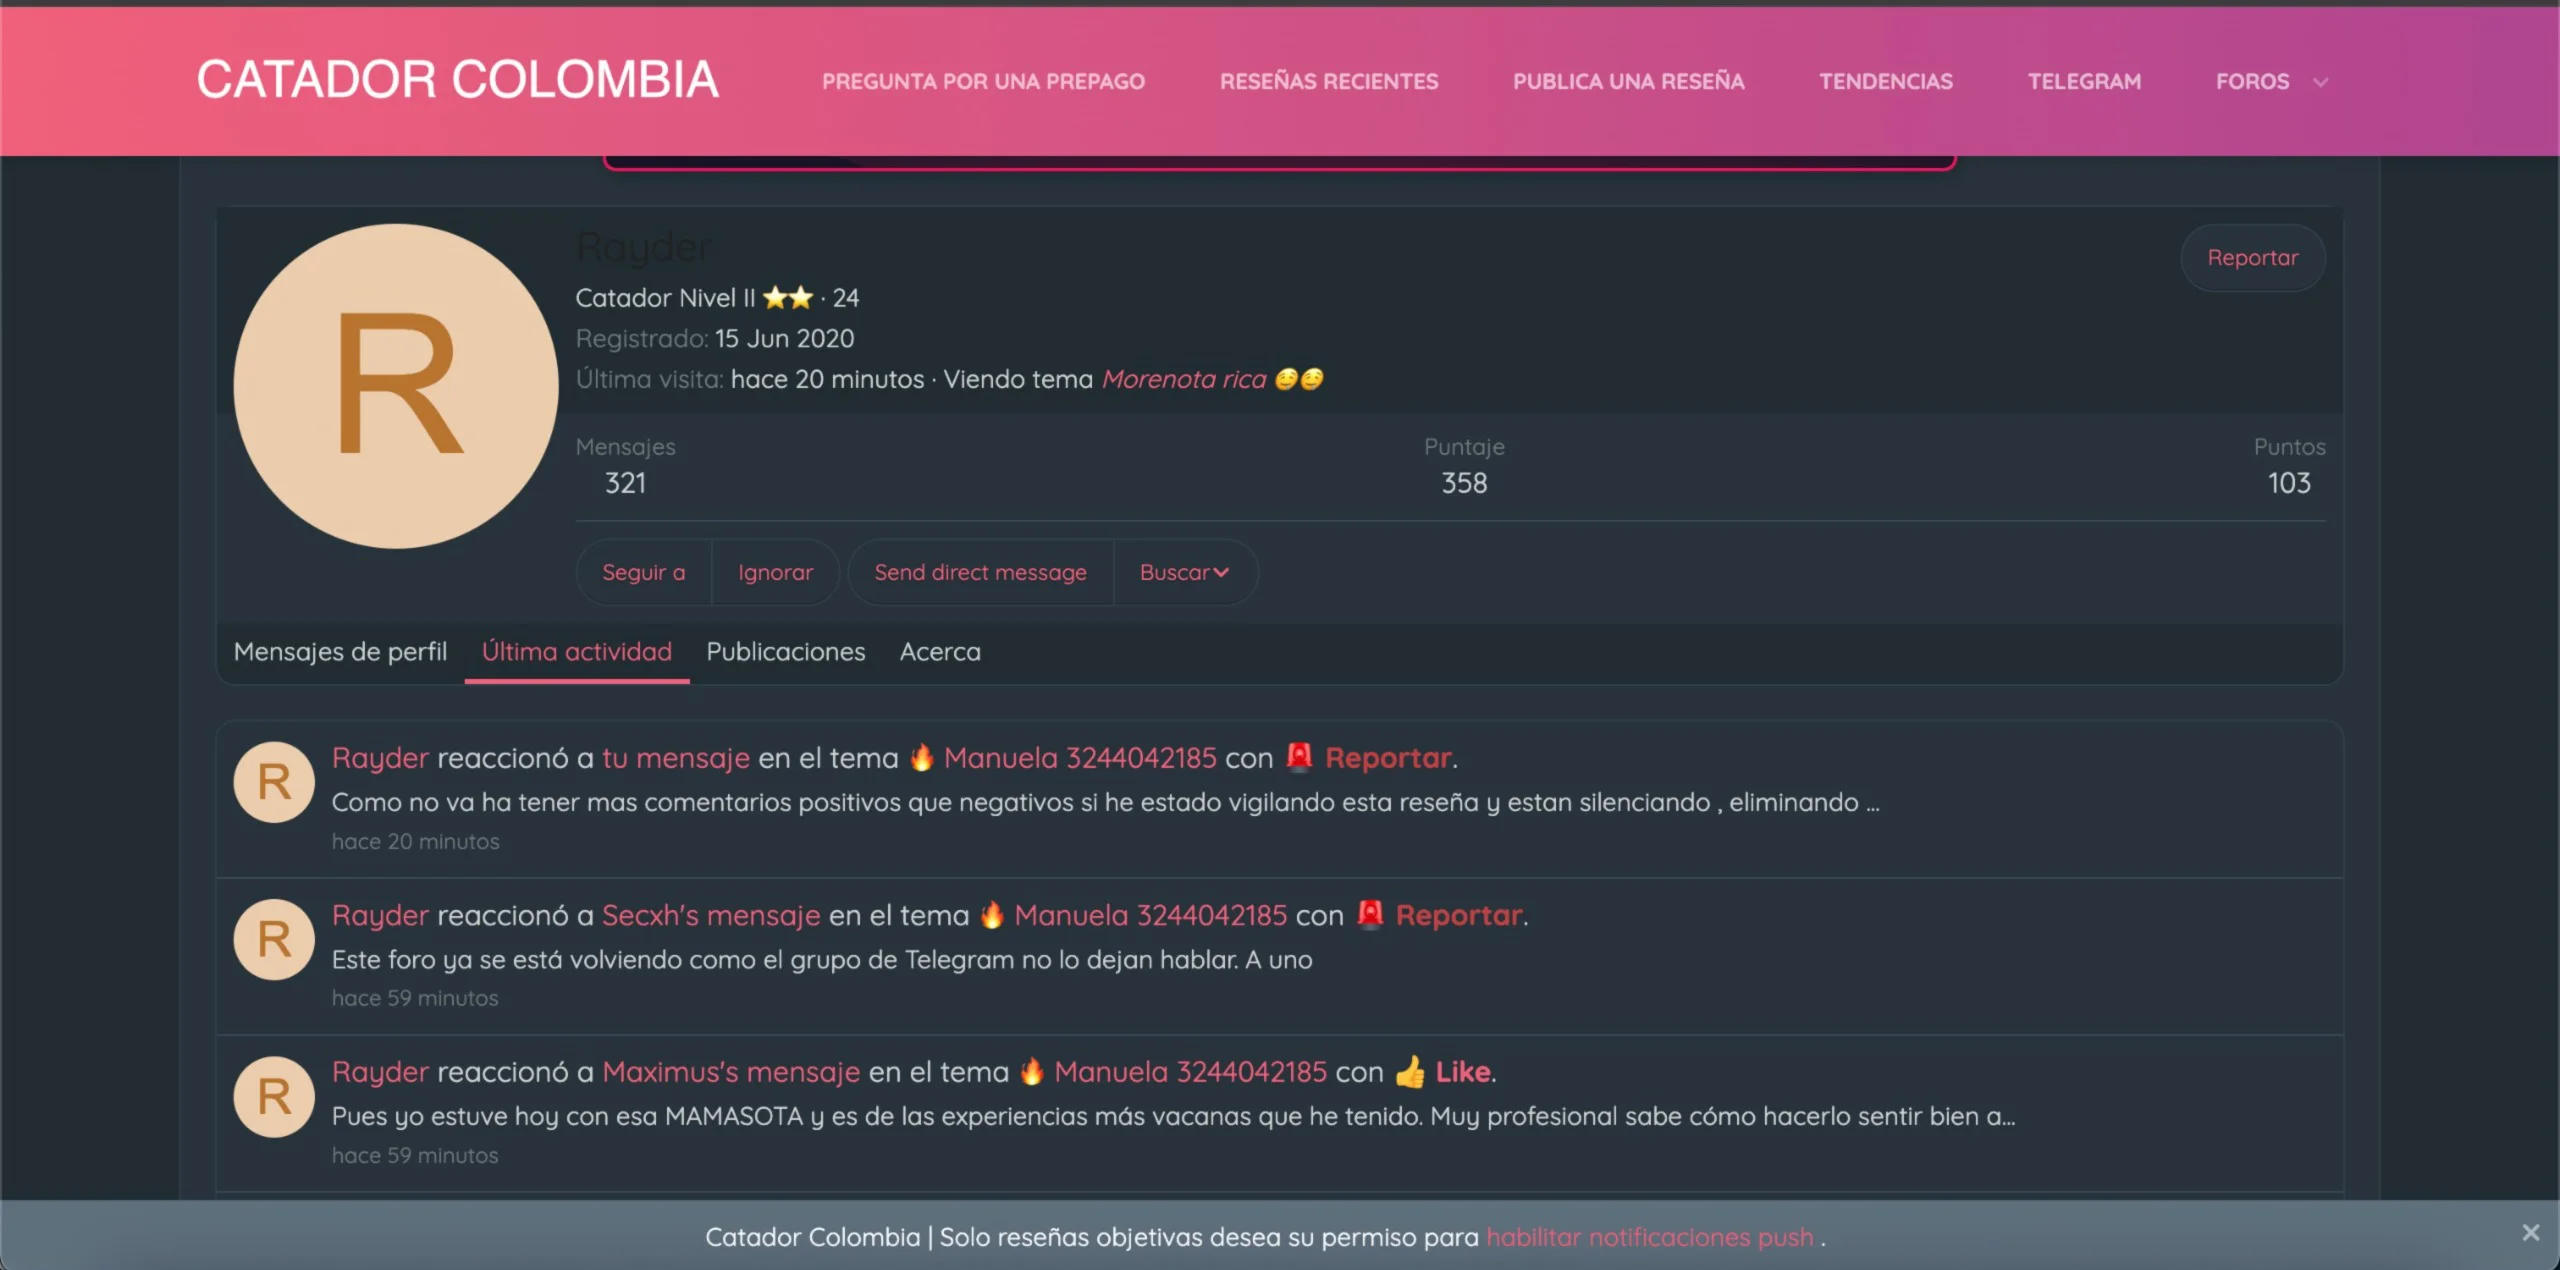Screen dimensions: 2560x1270
Task: Open the Publicaciones tab
Action: point(786,652)
